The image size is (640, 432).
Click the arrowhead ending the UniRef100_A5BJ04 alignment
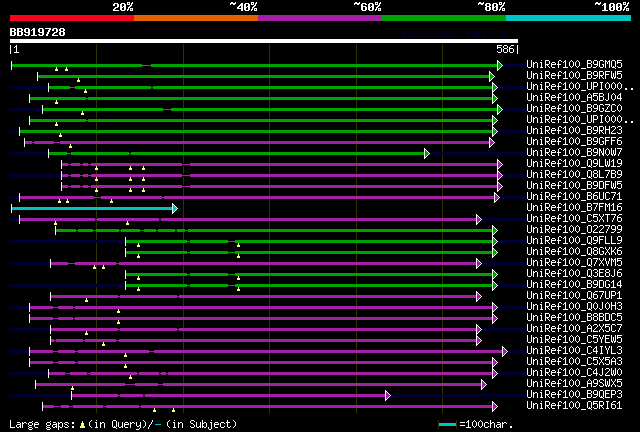(495, 98)
